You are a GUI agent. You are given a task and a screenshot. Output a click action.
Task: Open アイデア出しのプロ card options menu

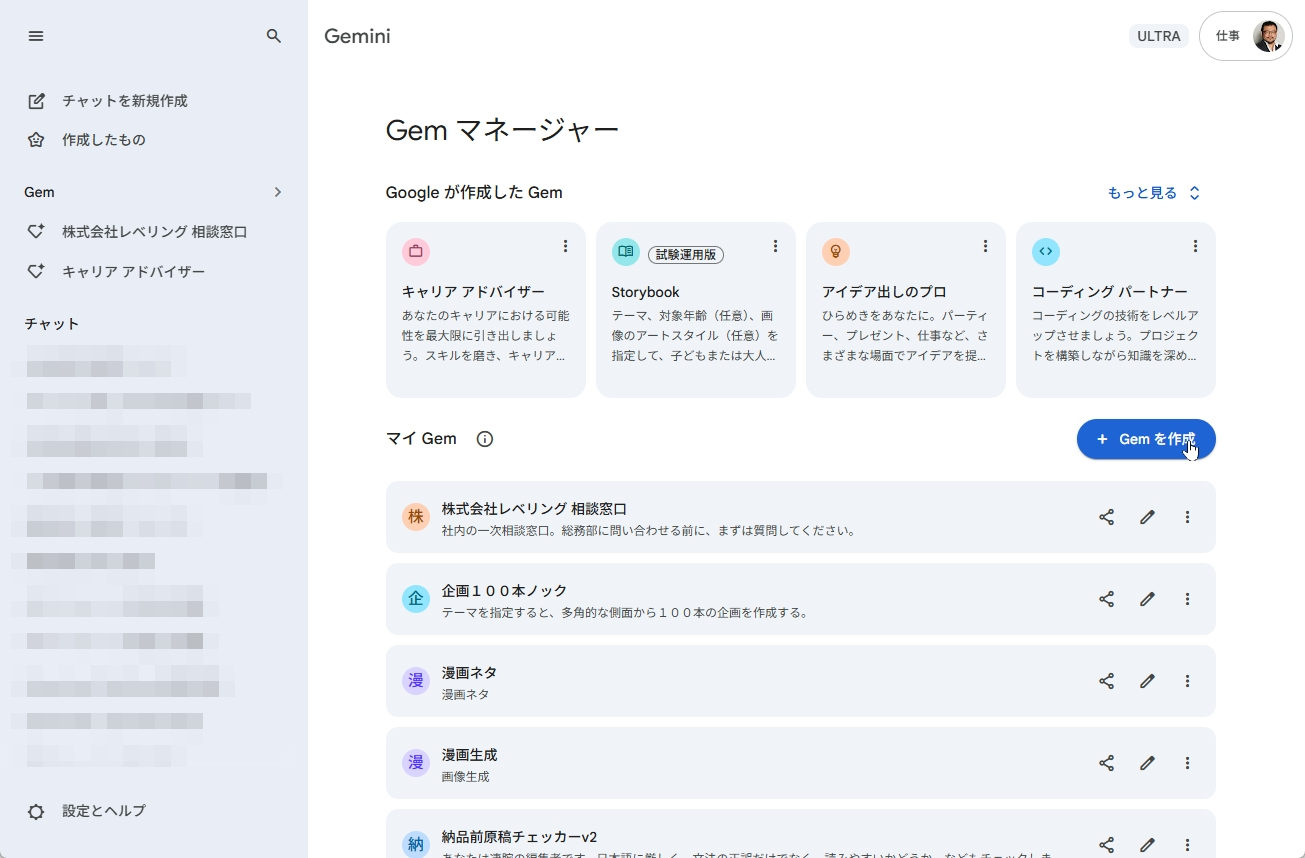point(985,246)
